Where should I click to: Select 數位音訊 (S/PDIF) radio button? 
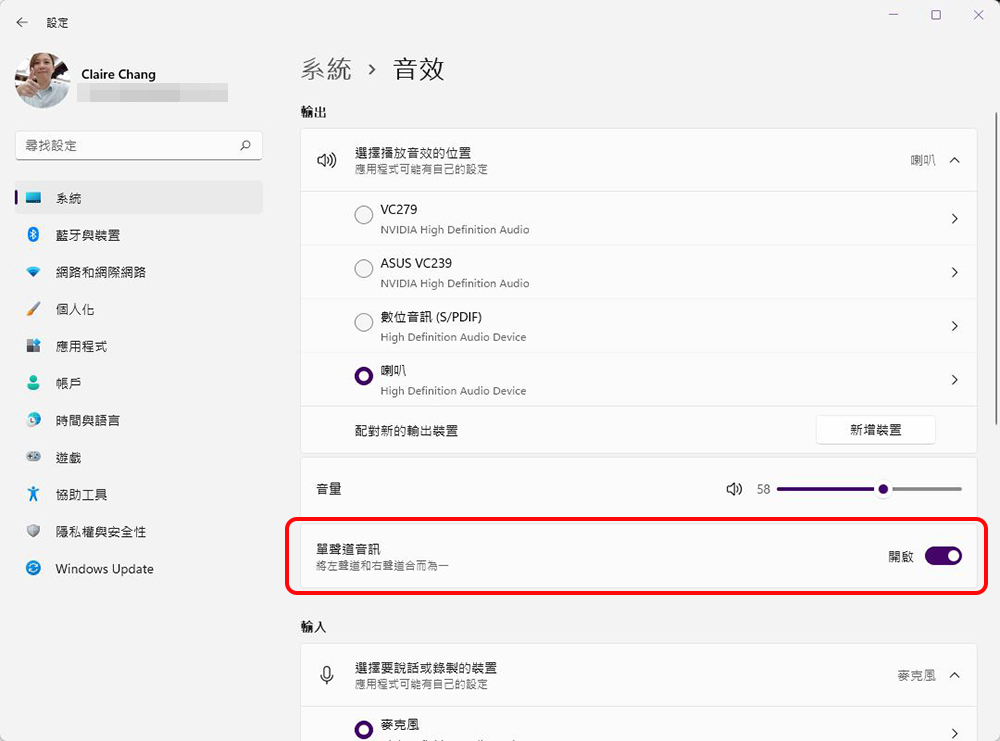pos(364,322)
